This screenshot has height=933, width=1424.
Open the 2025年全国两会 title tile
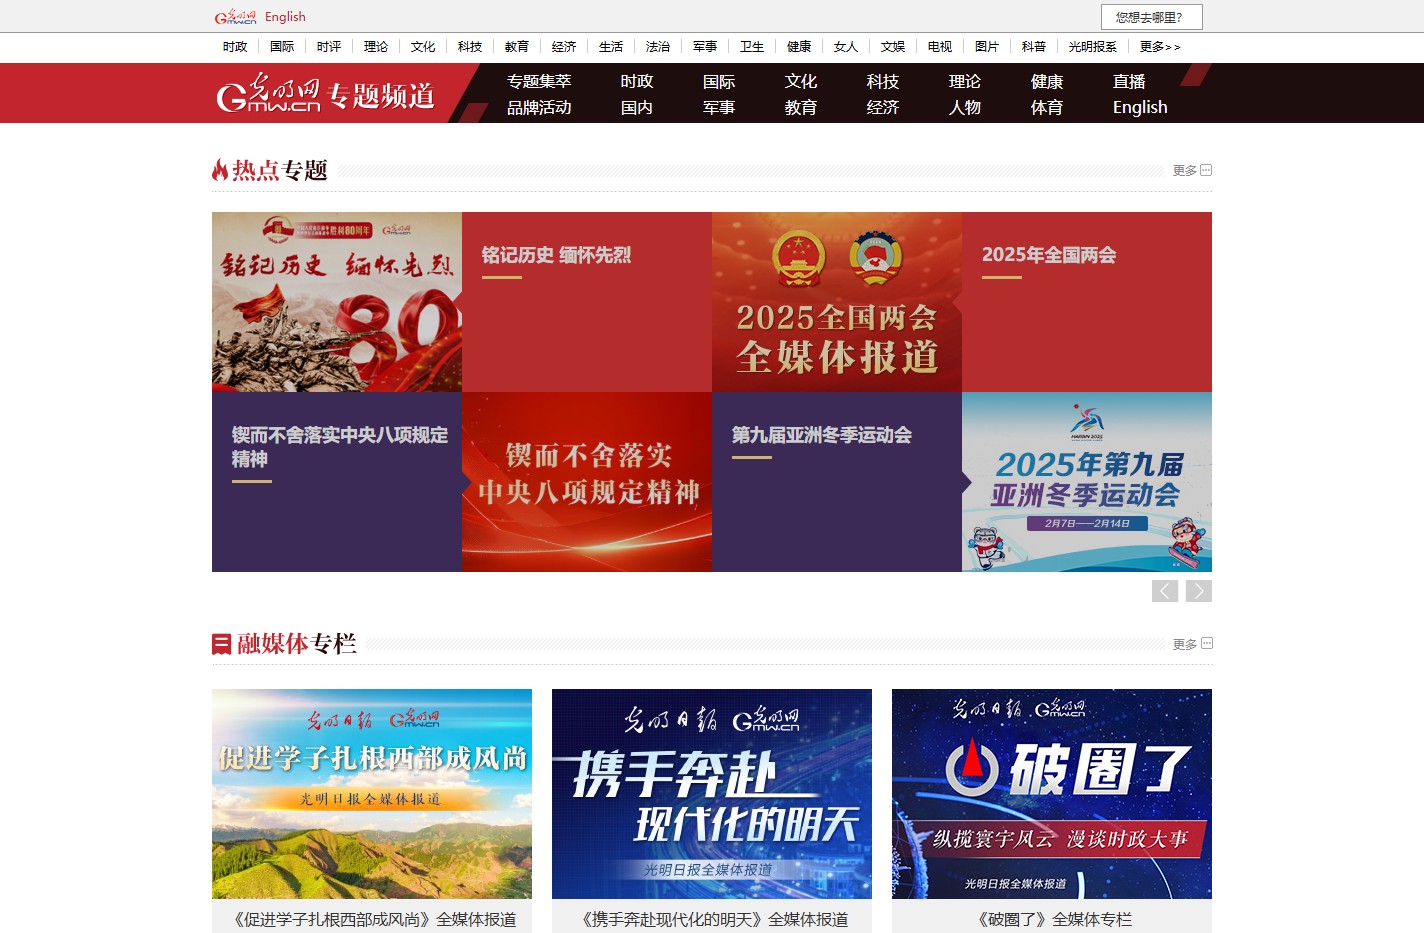[1087, 302]
